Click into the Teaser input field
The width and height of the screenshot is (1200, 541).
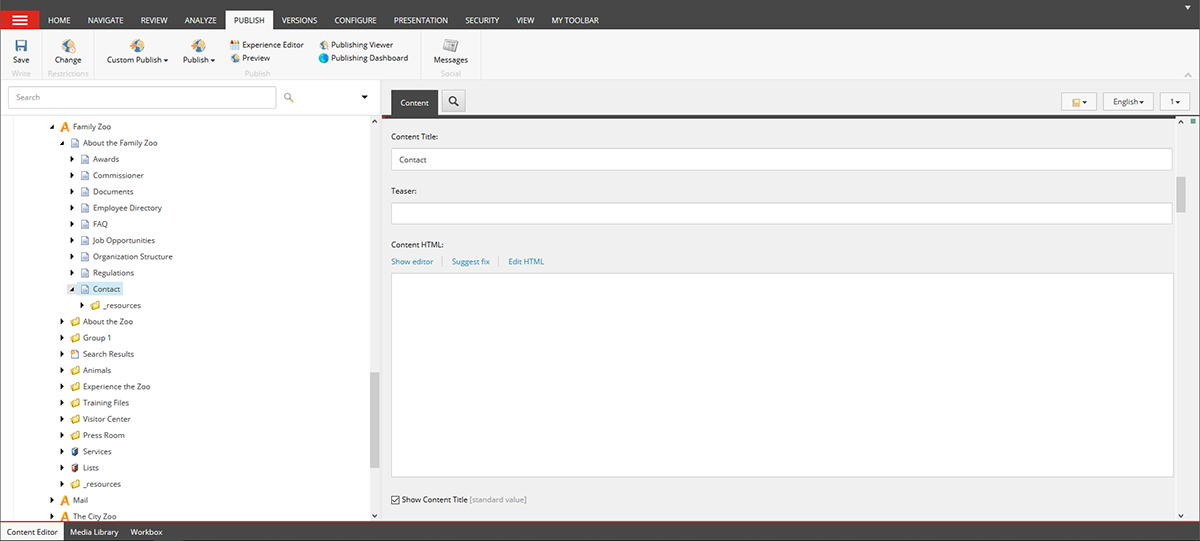coord(780,213)
